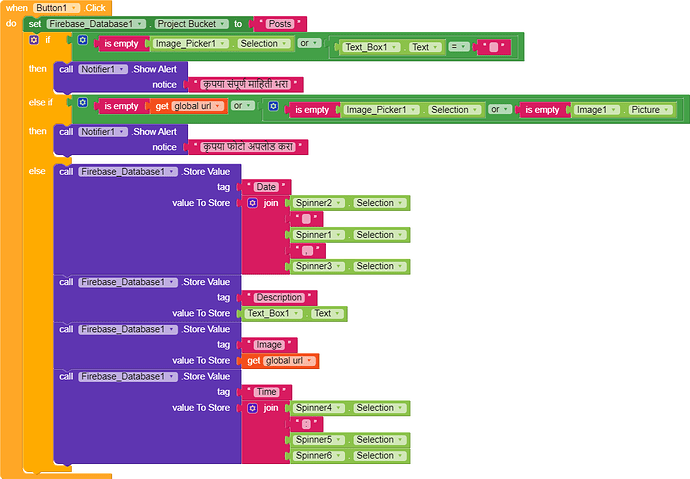
Task: Select the Posts text string block
Action: [280, 24]
